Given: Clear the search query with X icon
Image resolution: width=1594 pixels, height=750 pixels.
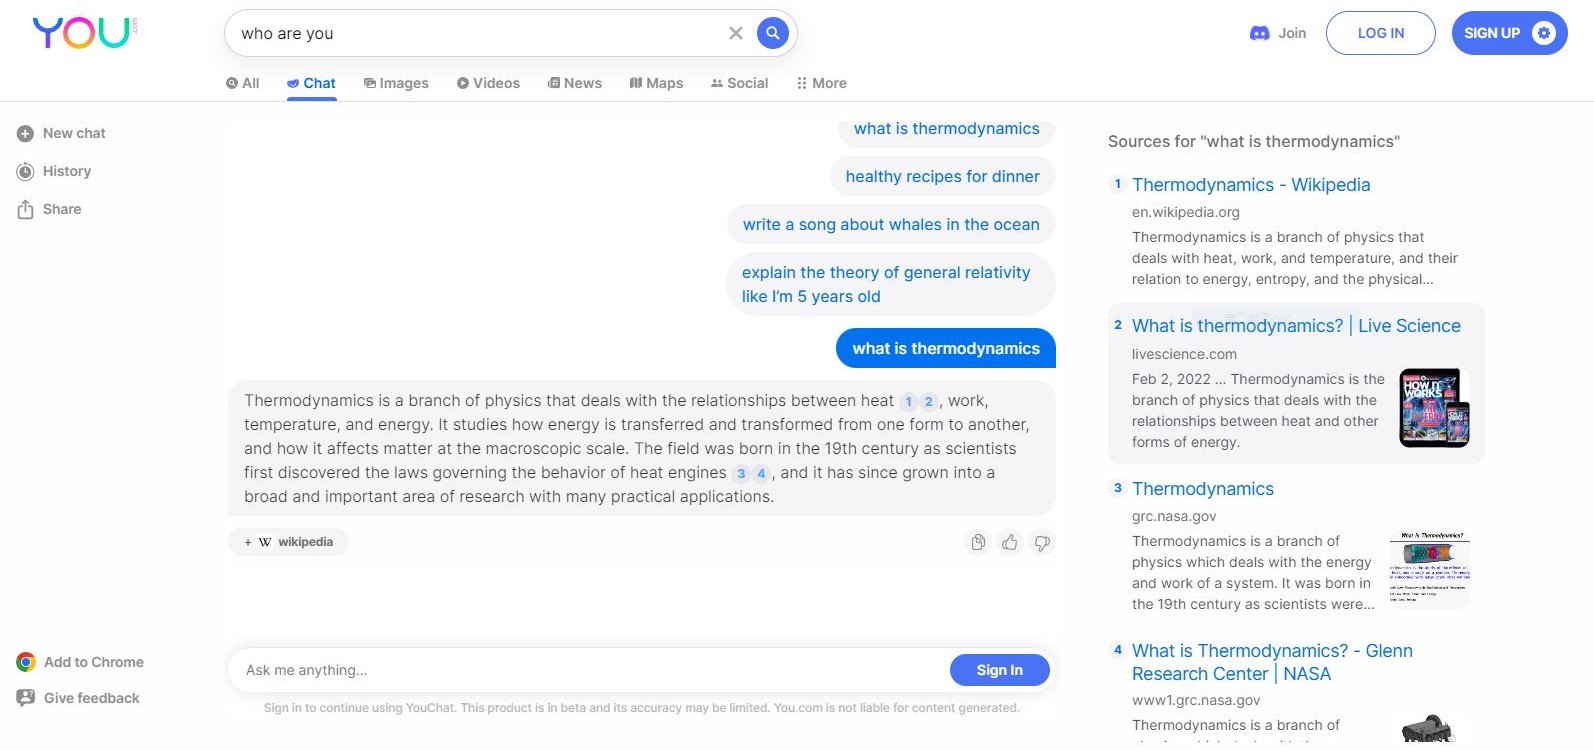Looking at the screenshot, I should tap(736, 33).
